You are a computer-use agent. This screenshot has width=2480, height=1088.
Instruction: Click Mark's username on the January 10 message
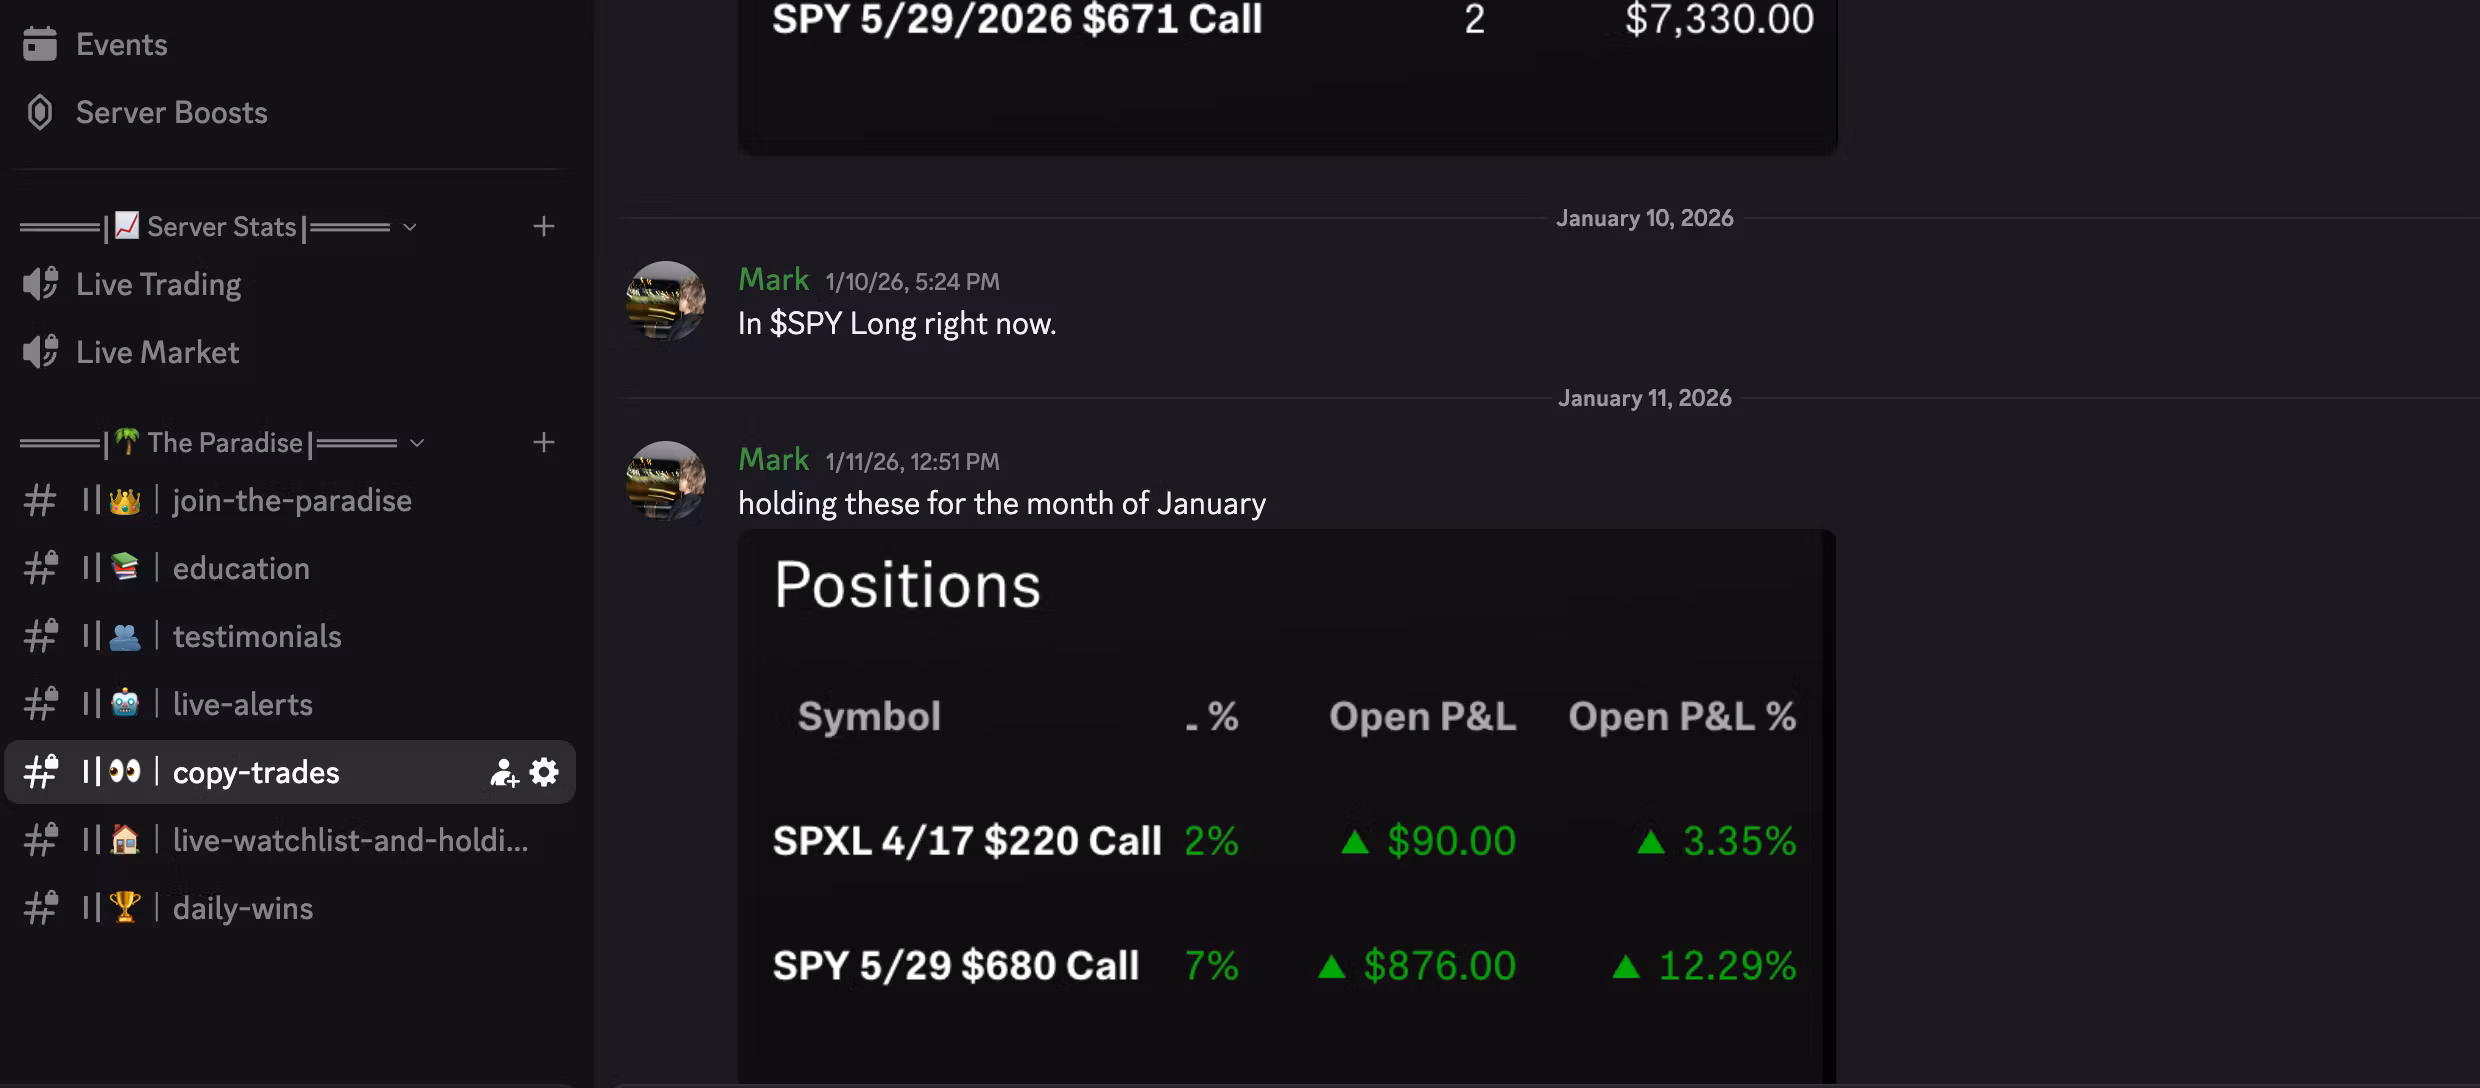tap(773, 280)
